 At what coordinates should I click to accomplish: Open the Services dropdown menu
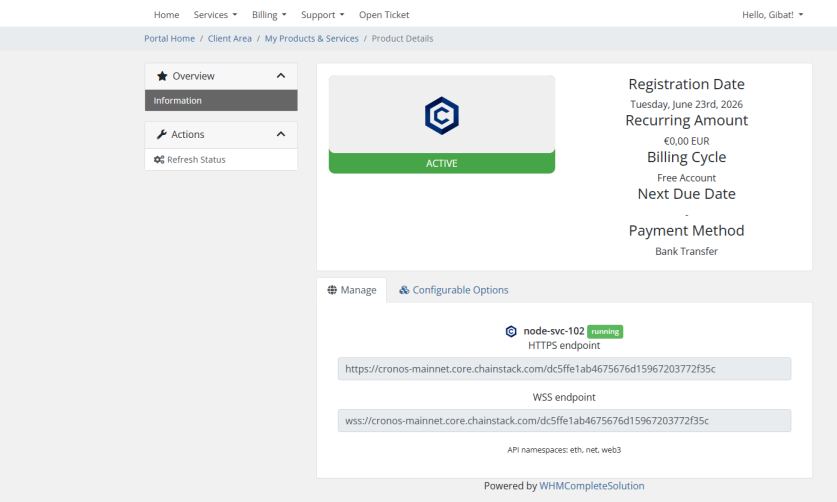[x=215, y=15]
